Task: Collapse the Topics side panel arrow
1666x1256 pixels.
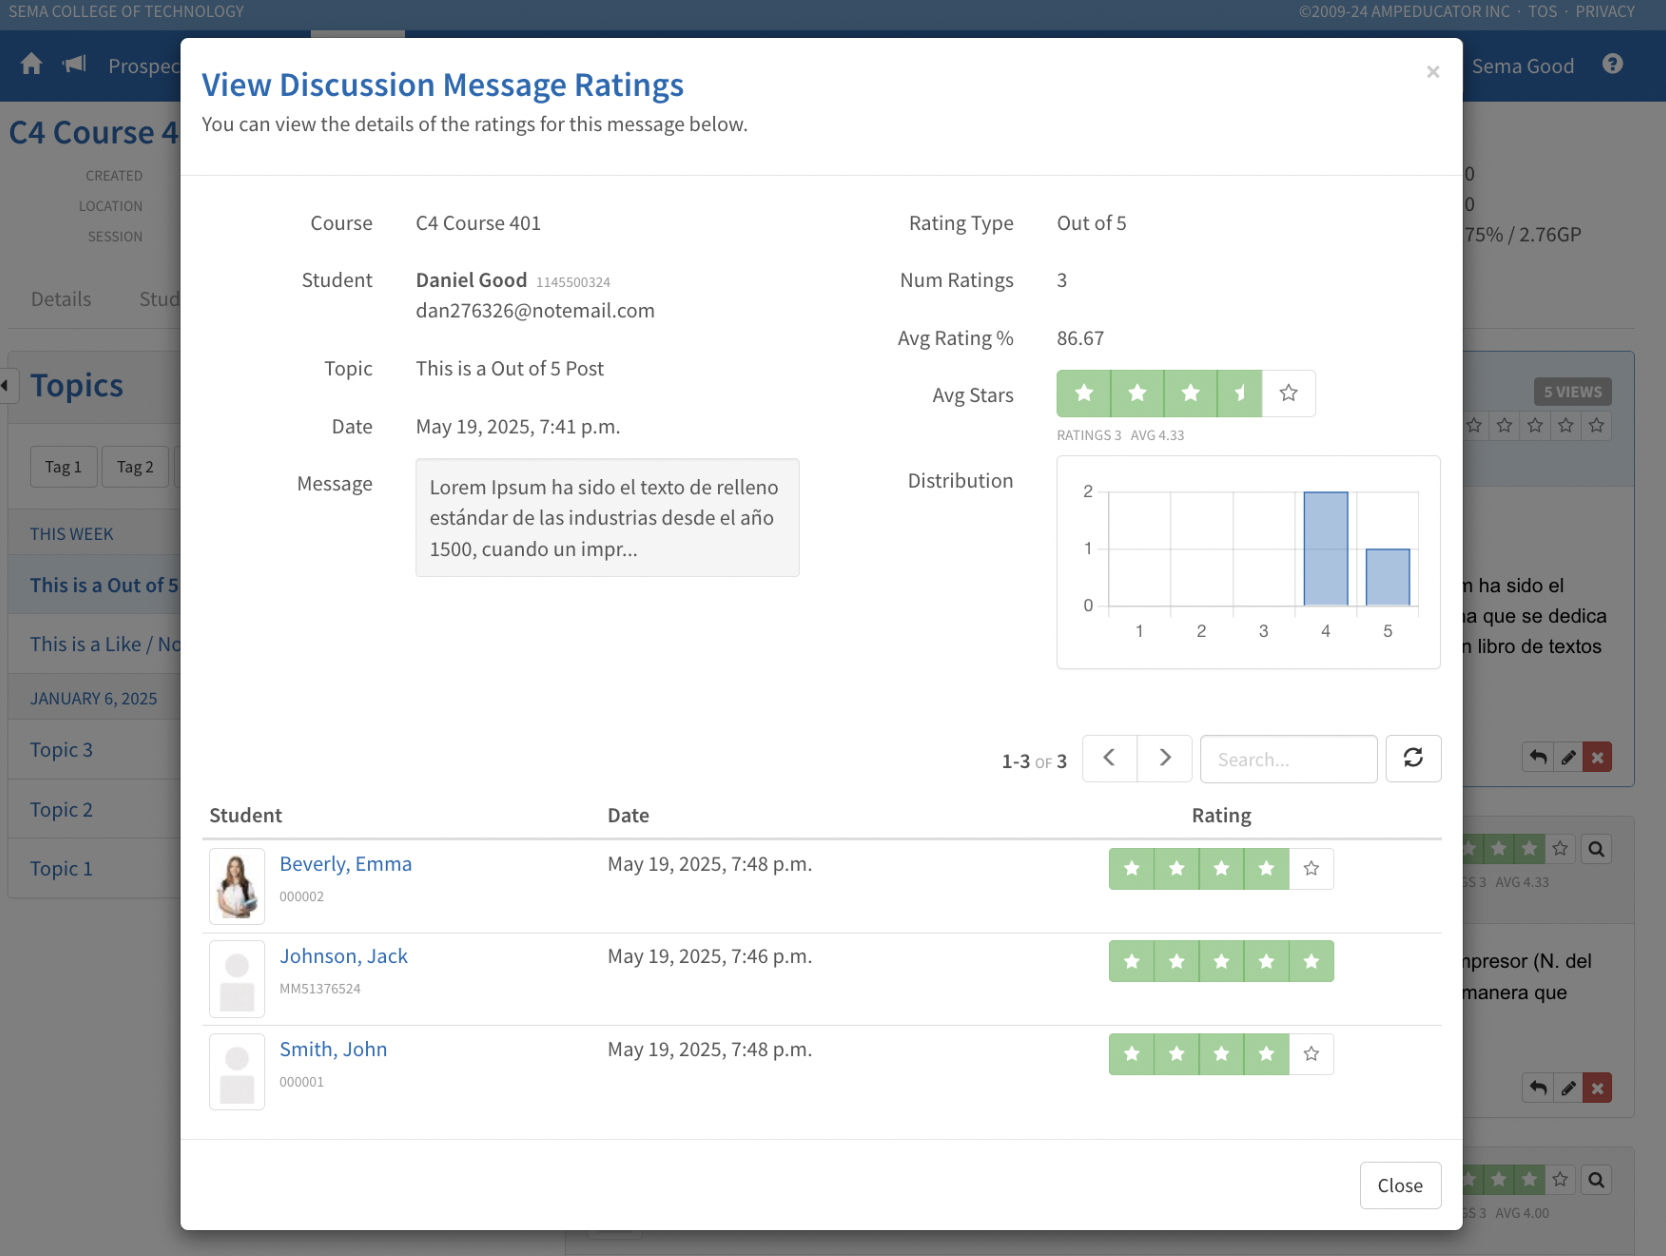Action: (6, 385)
